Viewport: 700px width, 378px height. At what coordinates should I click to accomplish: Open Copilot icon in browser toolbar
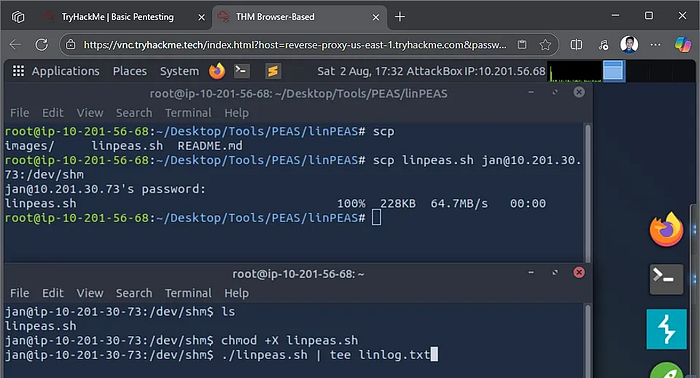pos(683,45)
